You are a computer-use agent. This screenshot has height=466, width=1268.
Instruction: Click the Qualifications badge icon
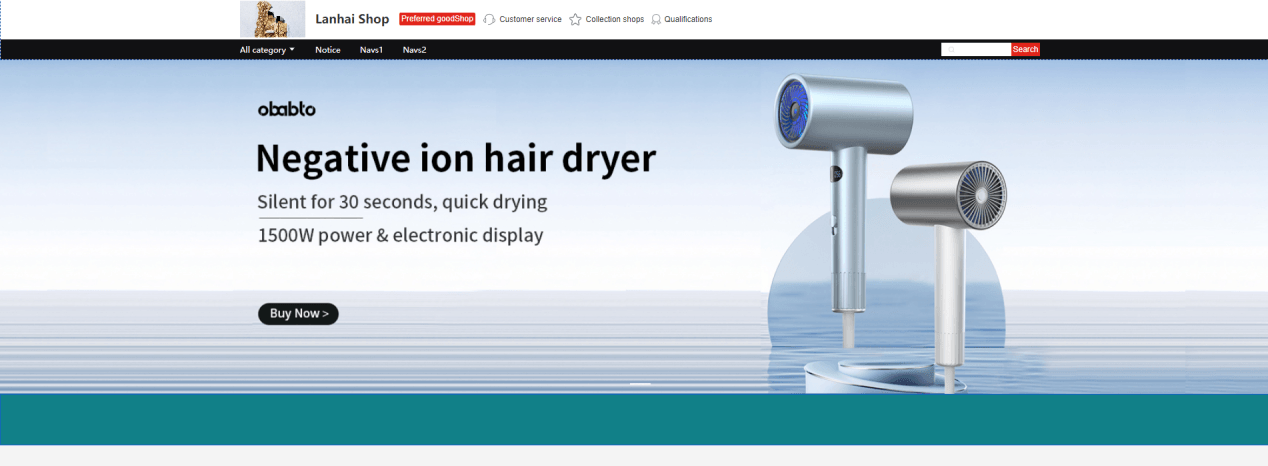656,19
